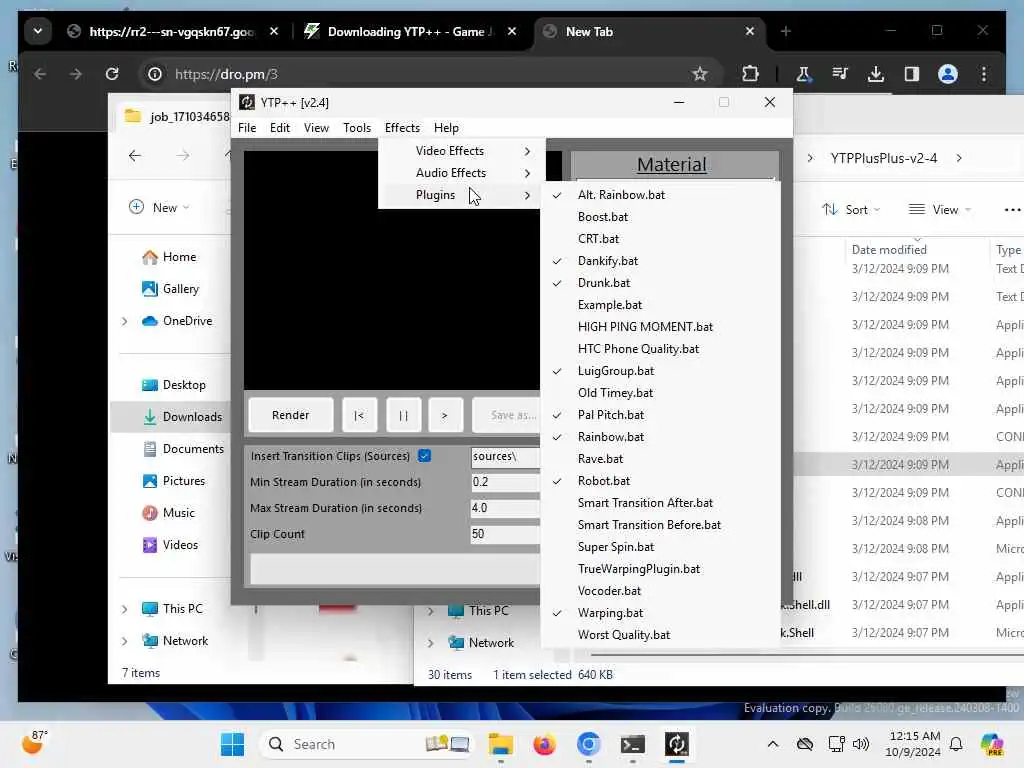Expand the Audio Effects submenu
The height and width of the screenshot is (768, 1024).
click(462, 173)
